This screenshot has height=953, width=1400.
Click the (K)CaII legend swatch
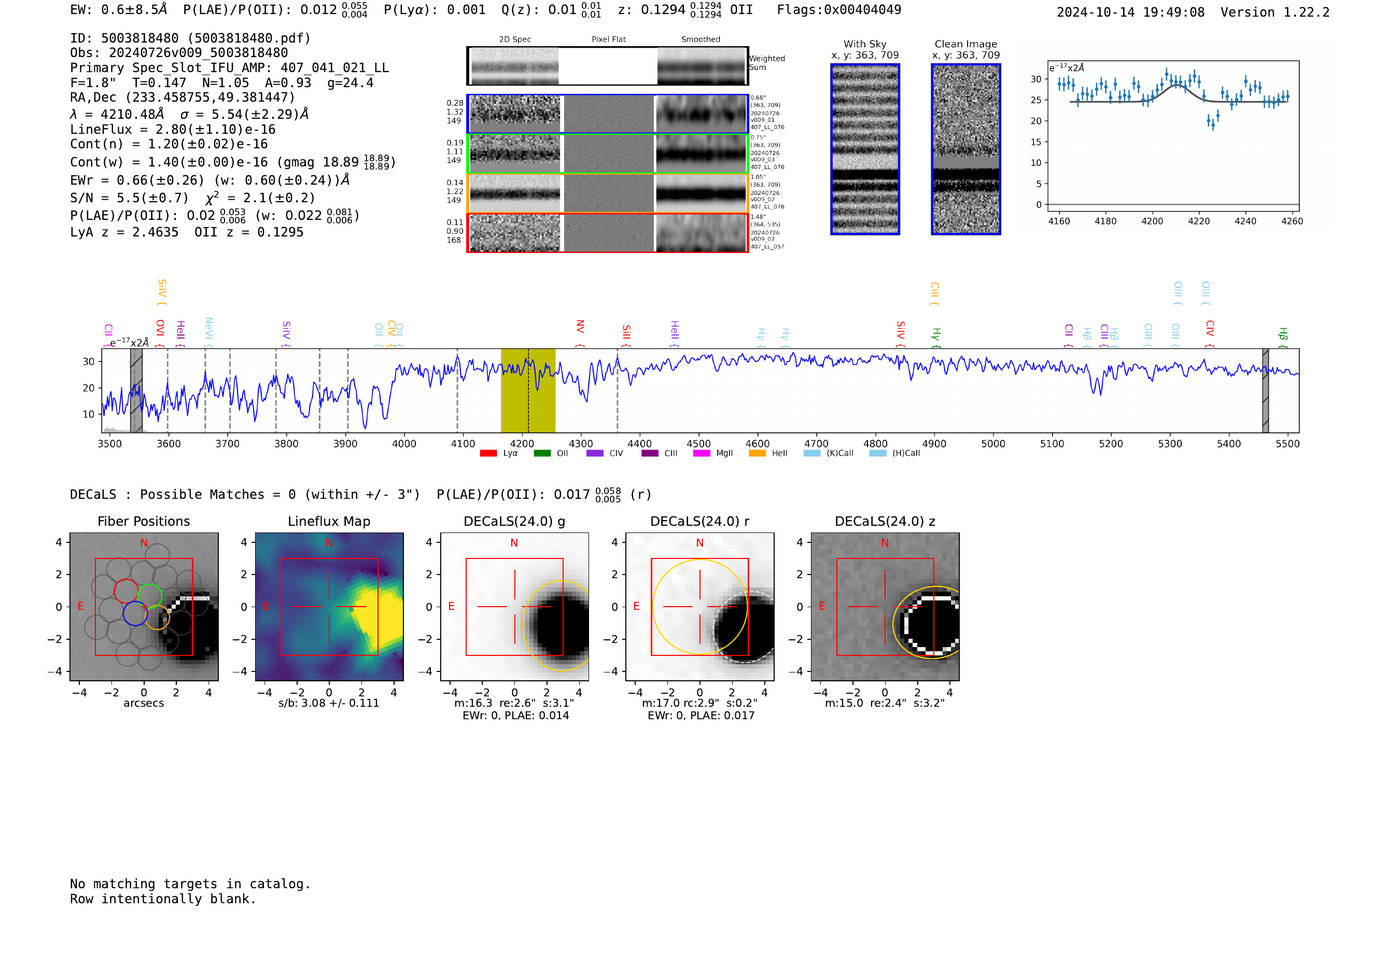point(812,453)
